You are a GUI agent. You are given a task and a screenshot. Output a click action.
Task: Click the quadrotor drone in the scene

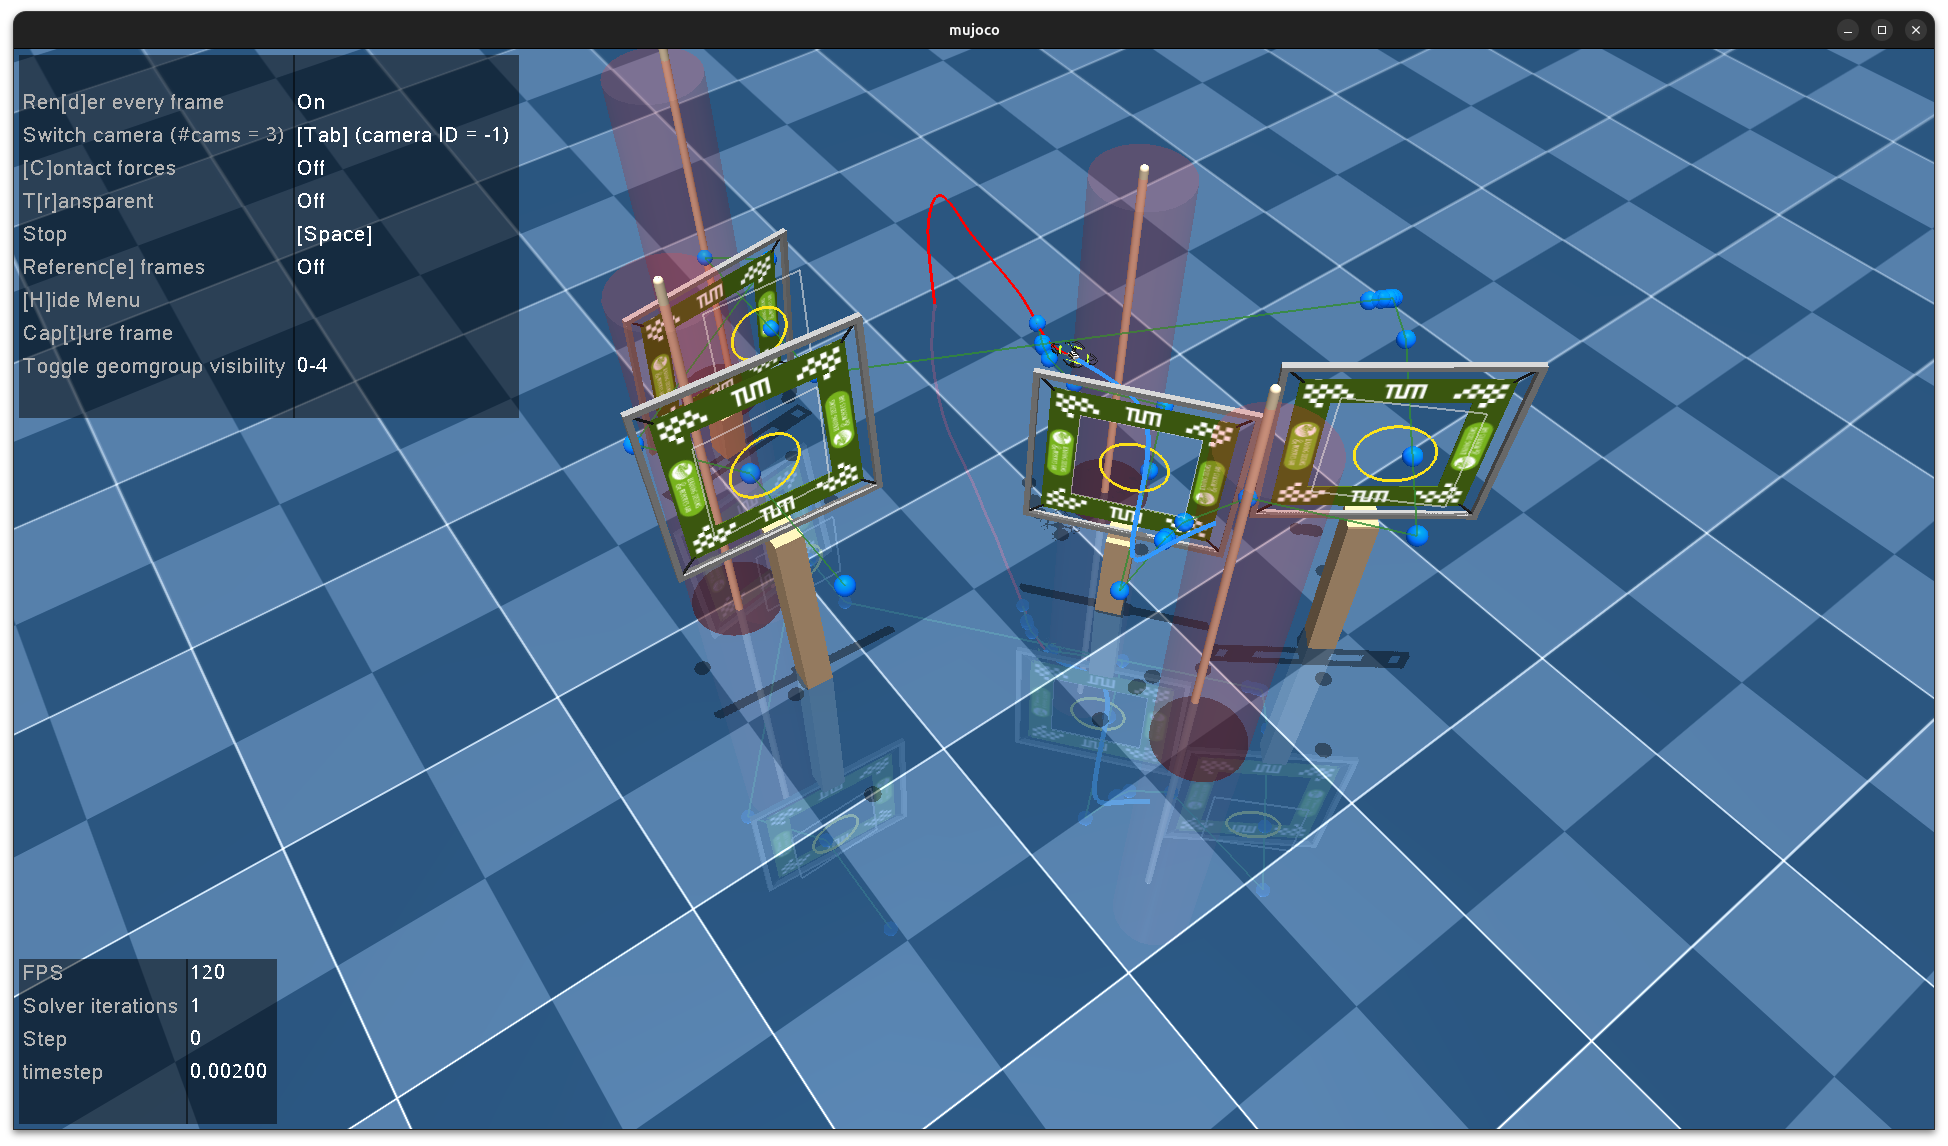pos(1073,353)
